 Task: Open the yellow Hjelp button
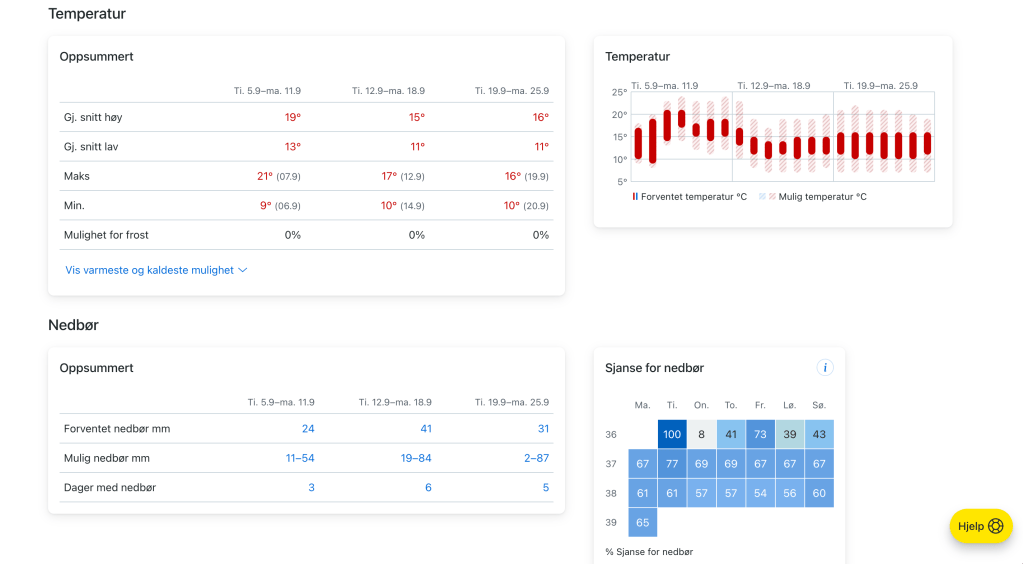(980, 526)
